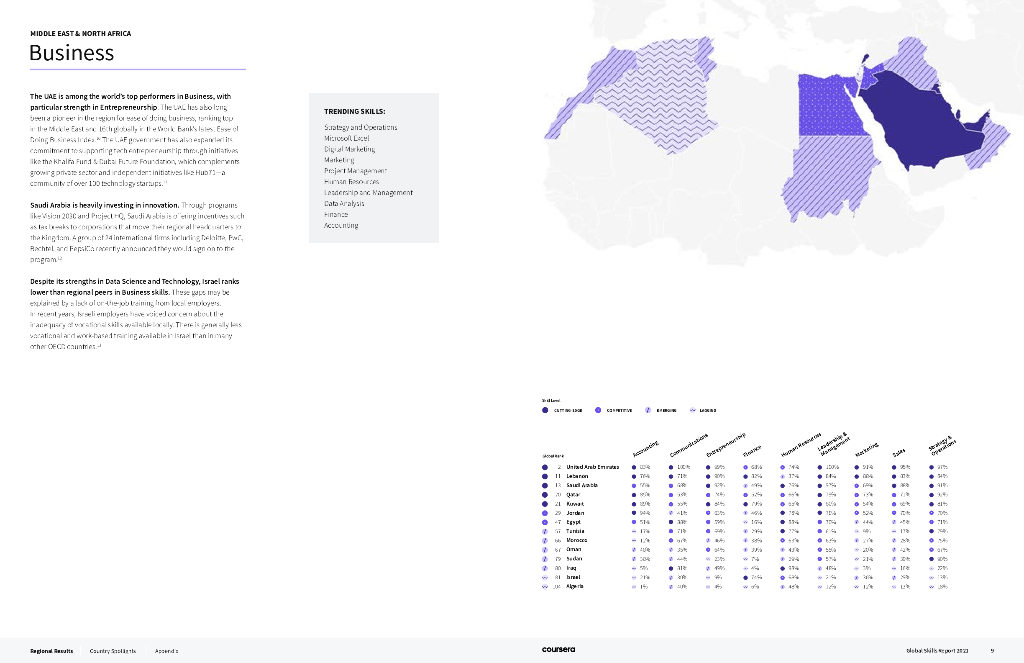Screen dimensions: 1024x663
Task: Click the Entrepreneurship column header
Action: (x=726, y=445)
